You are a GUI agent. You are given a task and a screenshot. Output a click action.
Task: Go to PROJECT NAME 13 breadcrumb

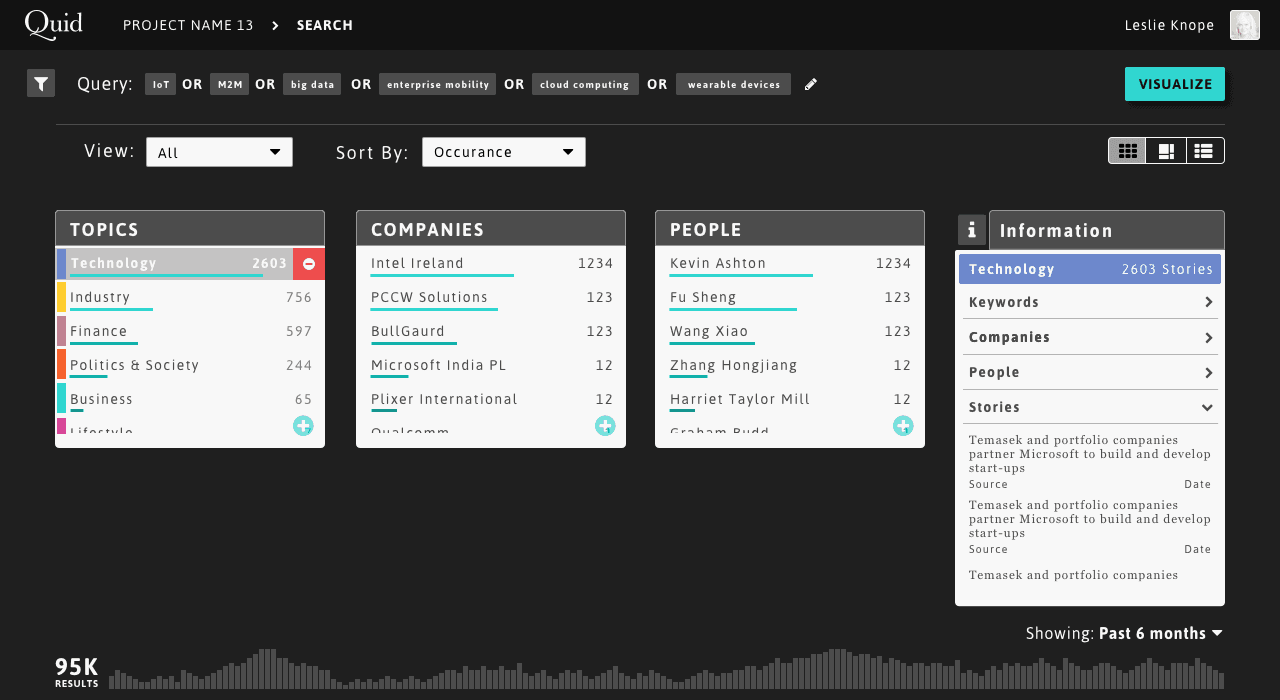click(x=188, y=25)
